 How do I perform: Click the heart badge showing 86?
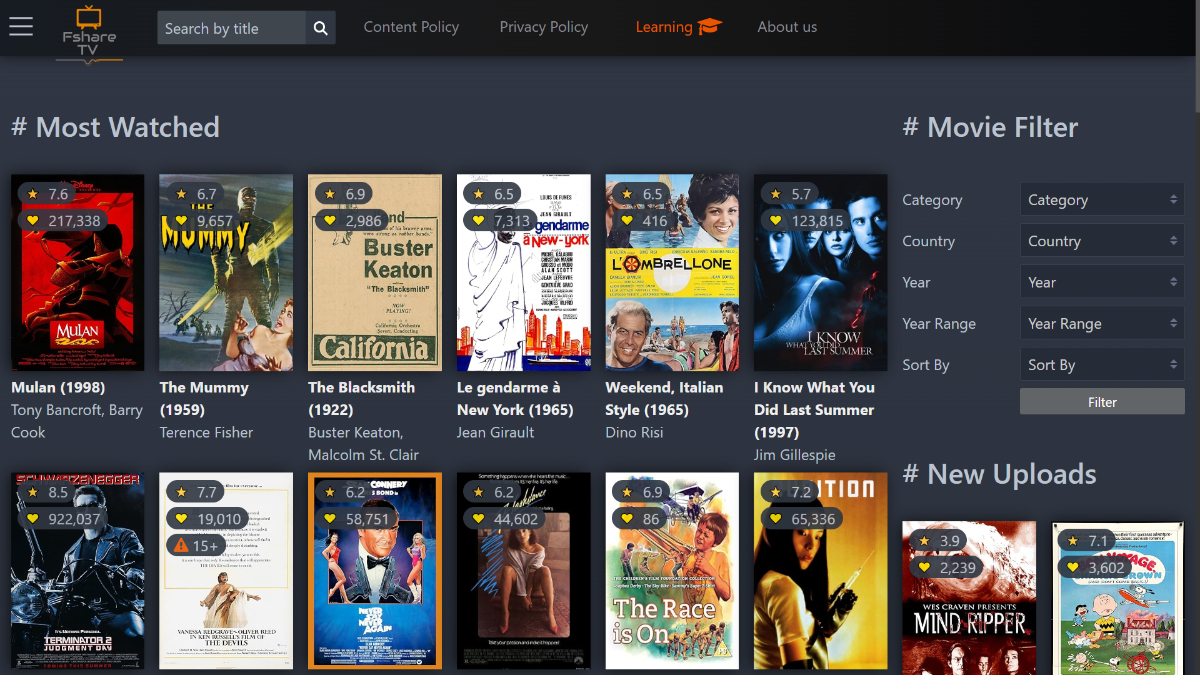[x=639, y=519]
